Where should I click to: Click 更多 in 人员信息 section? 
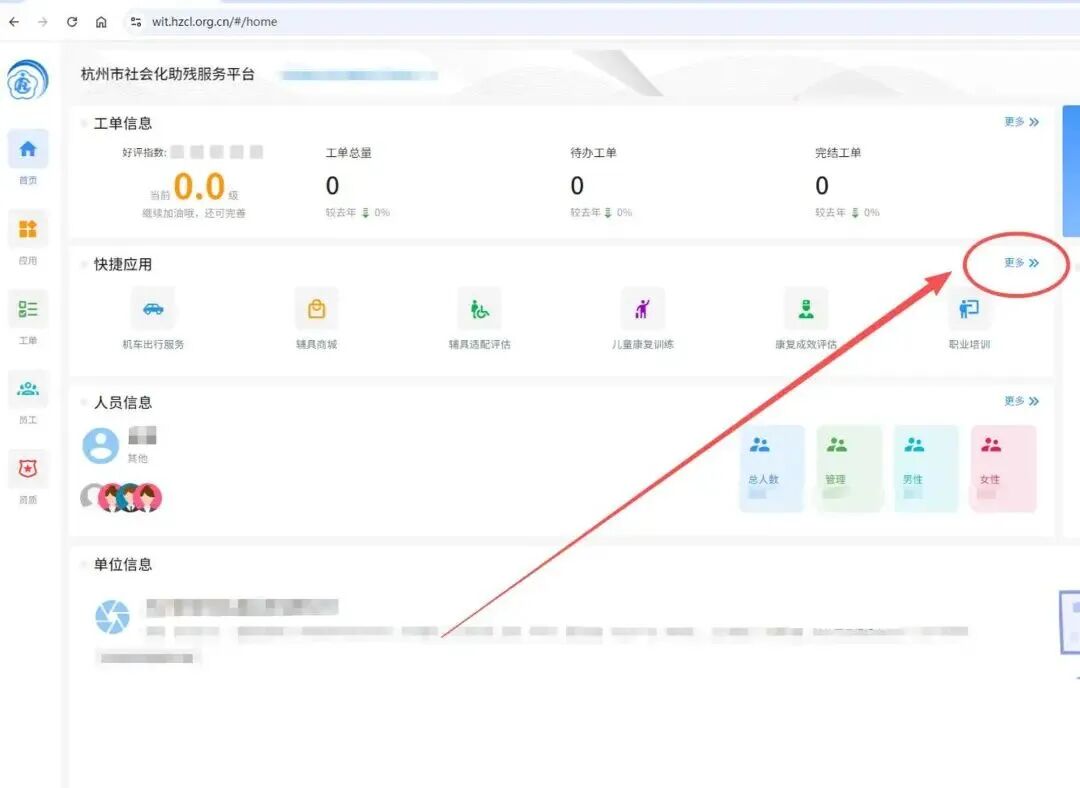[1021, 401]
